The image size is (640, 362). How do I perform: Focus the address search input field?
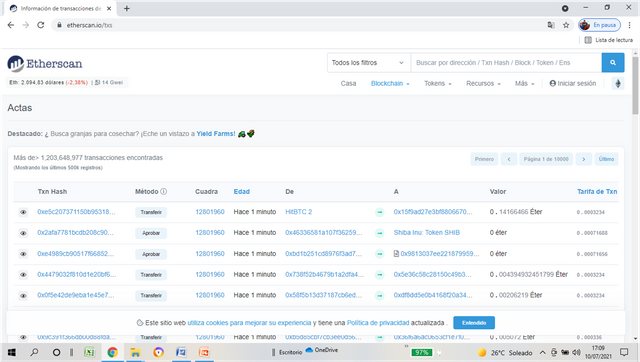point(506,62)
